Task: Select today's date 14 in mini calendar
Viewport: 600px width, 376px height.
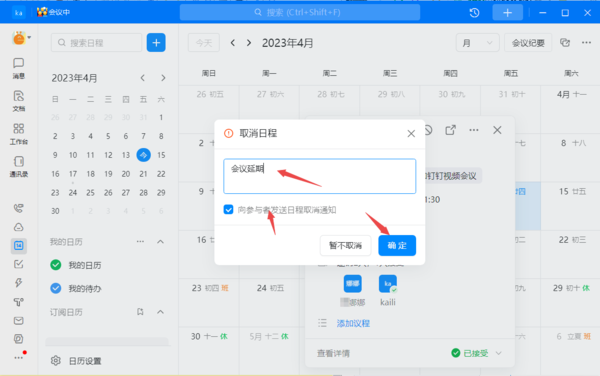Action: (x=143, y=155)
